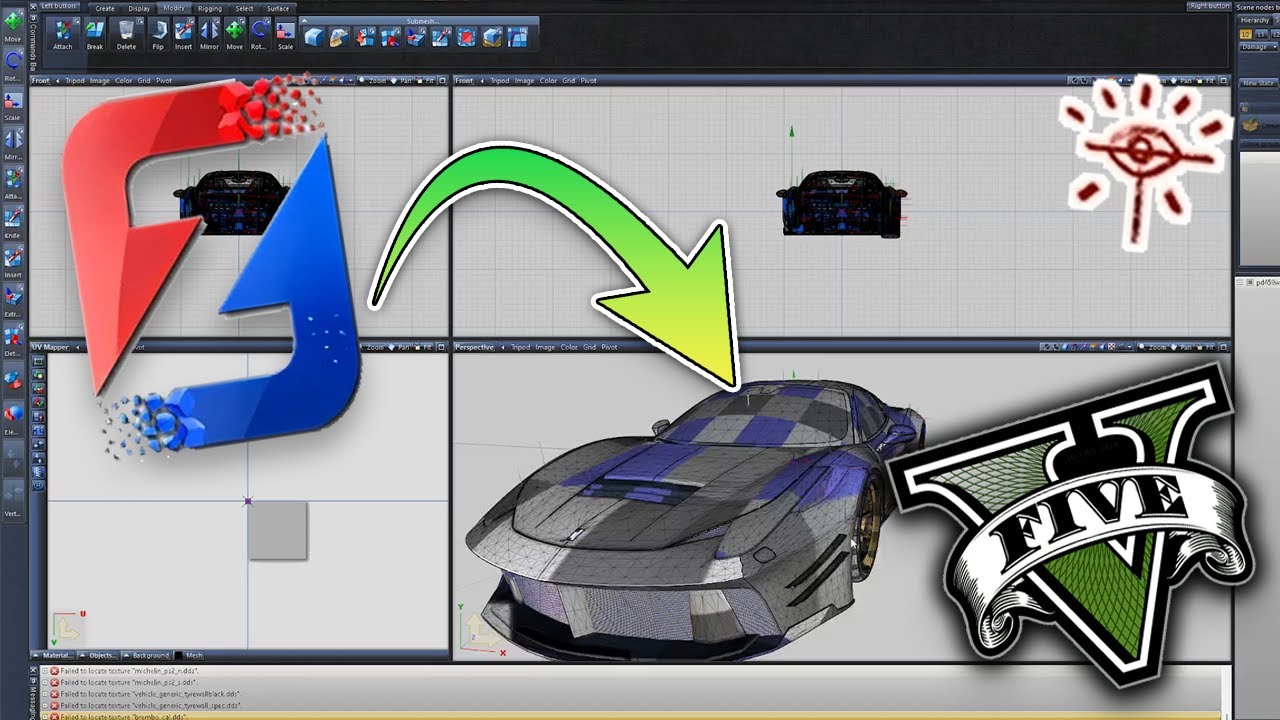Click the first Submesh cube icon
The width and height of the screenshot is (1280, 720).
click(314, 37)
